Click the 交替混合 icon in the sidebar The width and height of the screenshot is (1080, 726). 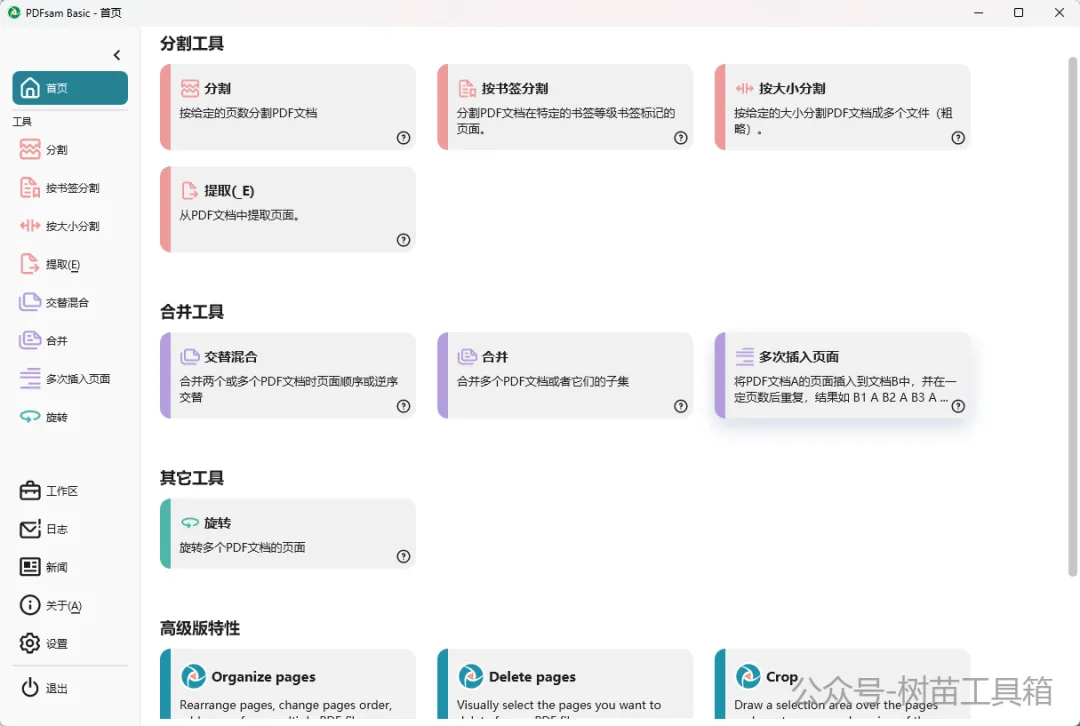click(x=30, y=302)
